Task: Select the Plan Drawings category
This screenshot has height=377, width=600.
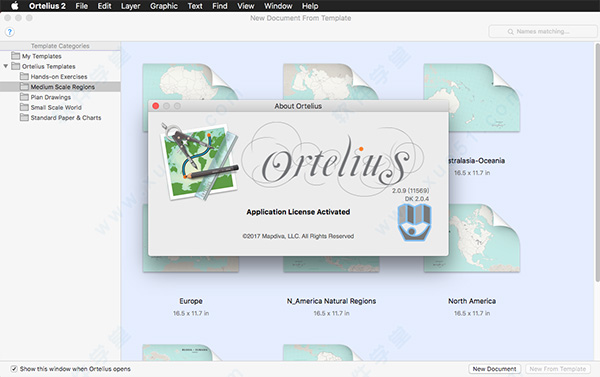Action: [60, 97]
